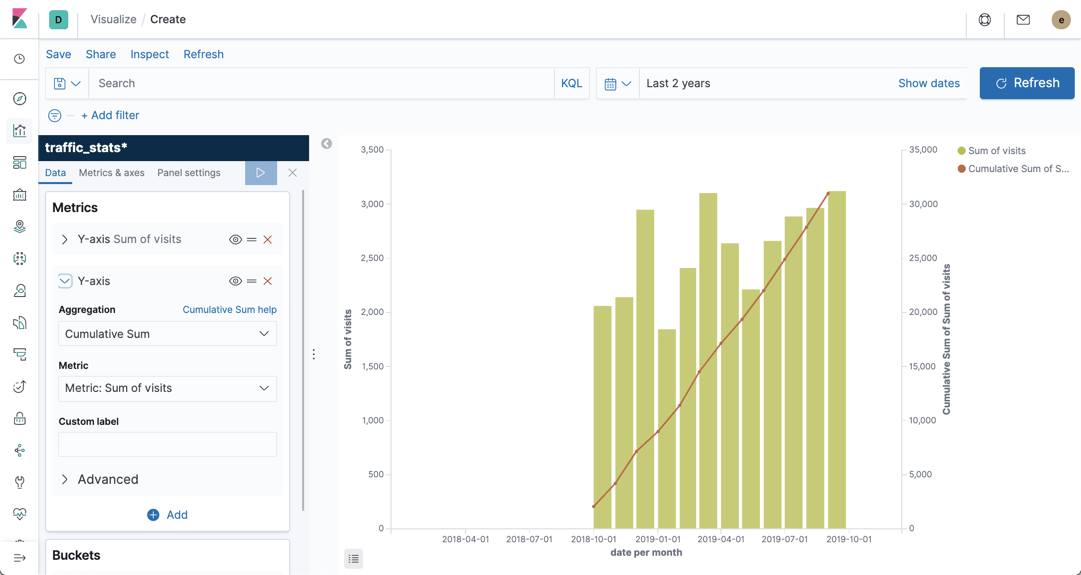Click Visualize breadcrumb
This screenshot has width=1081, height=575.
(113, 19)
